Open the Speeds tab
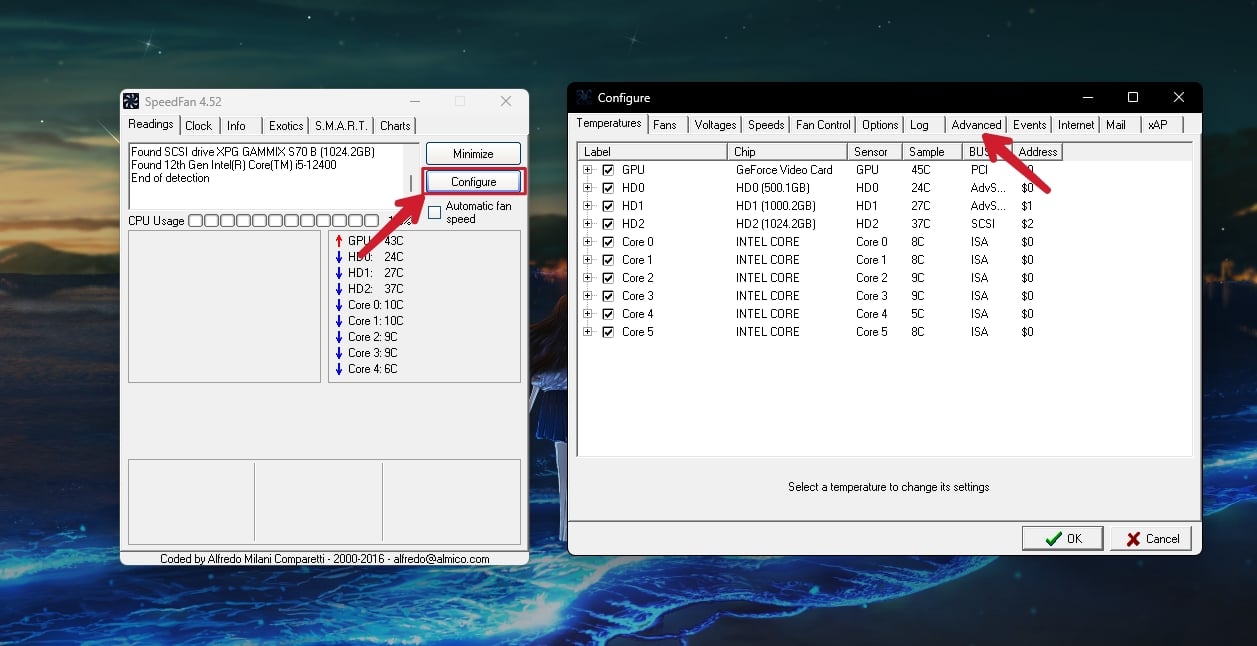The image size is (1257, 646). (x=766, y=125)
